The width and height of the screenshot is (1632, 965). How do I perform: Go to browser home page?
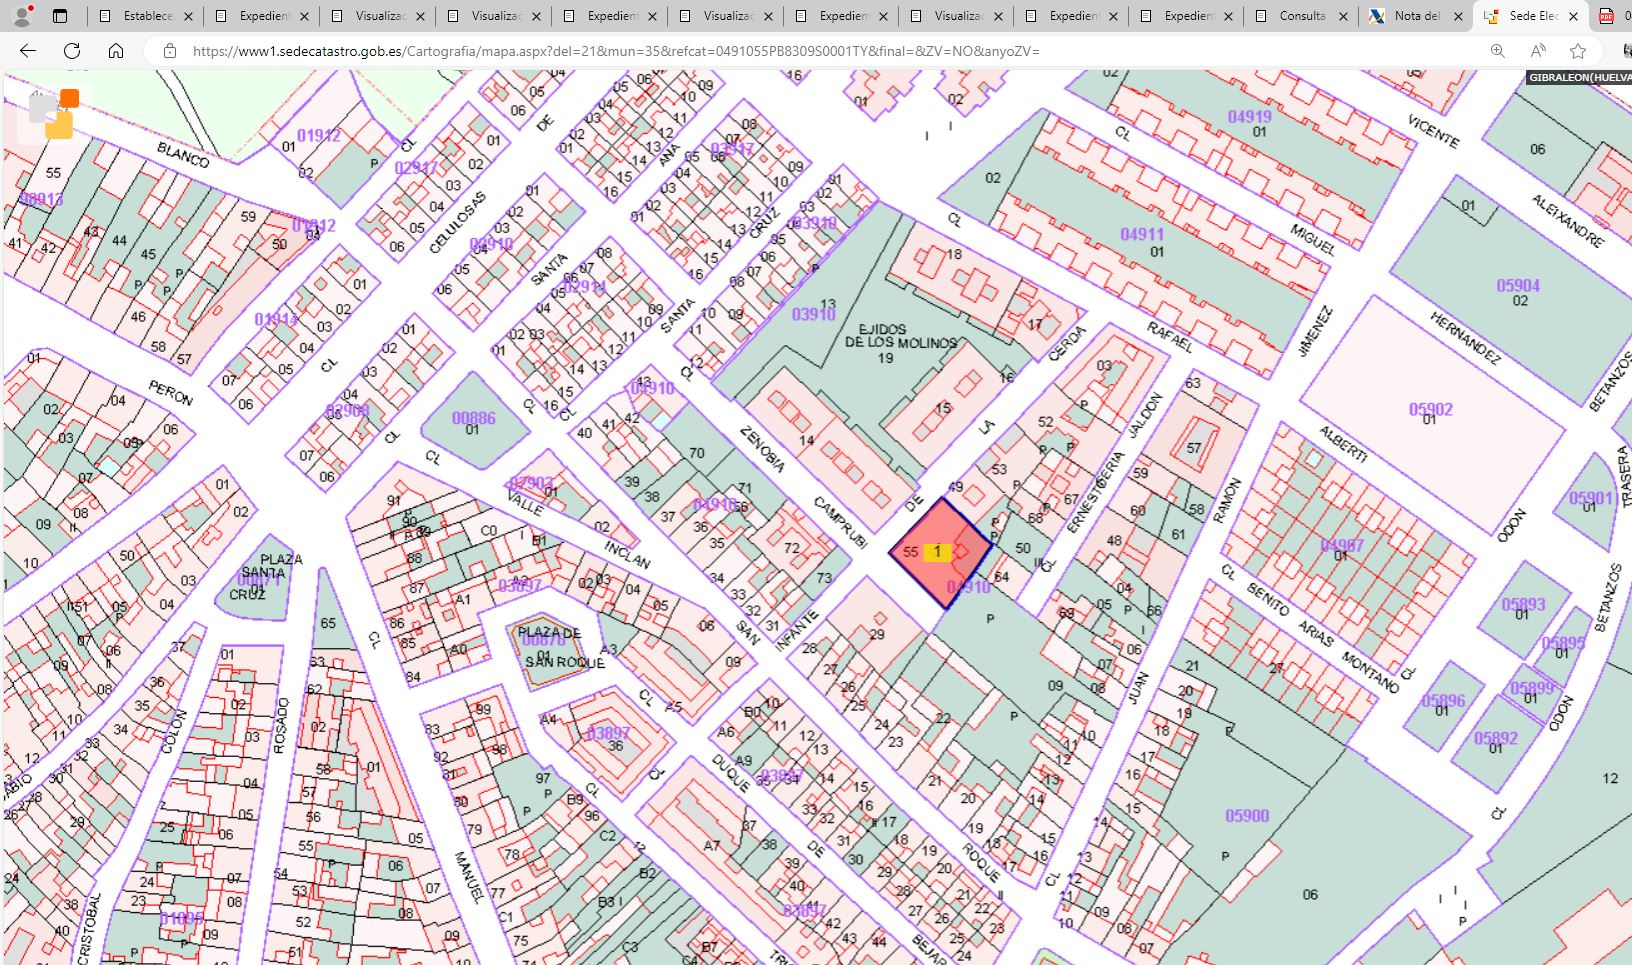[x=116, y=51]
